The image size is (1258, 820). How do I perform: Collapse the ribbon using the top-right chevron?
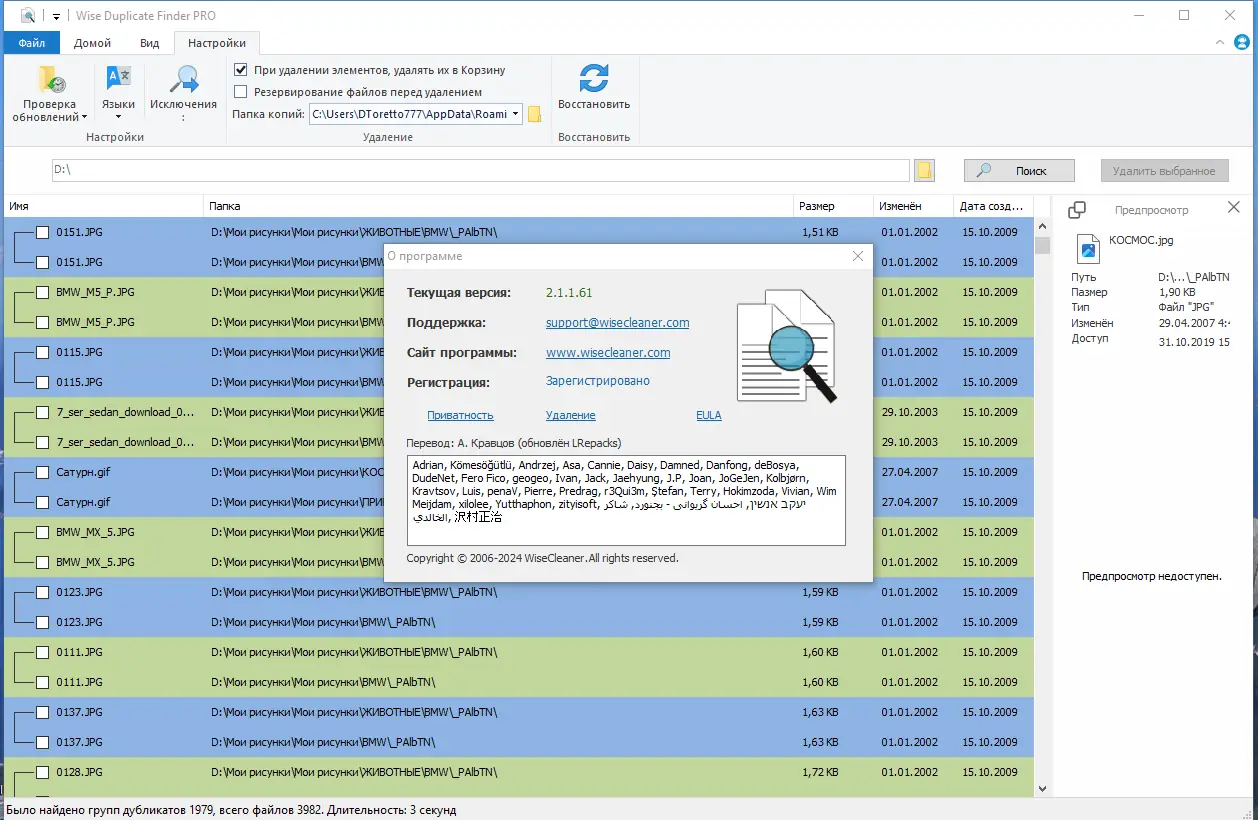tap(1220, 43)
